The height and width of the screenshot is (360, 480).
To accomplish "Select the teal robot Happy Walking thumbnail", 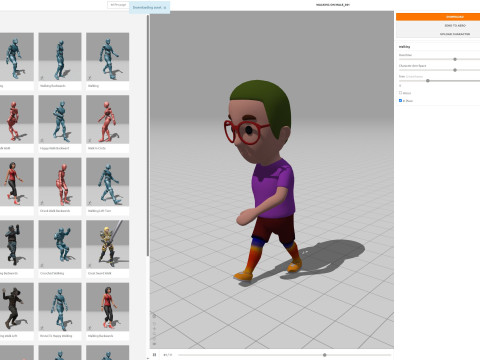I will (60, 307).
